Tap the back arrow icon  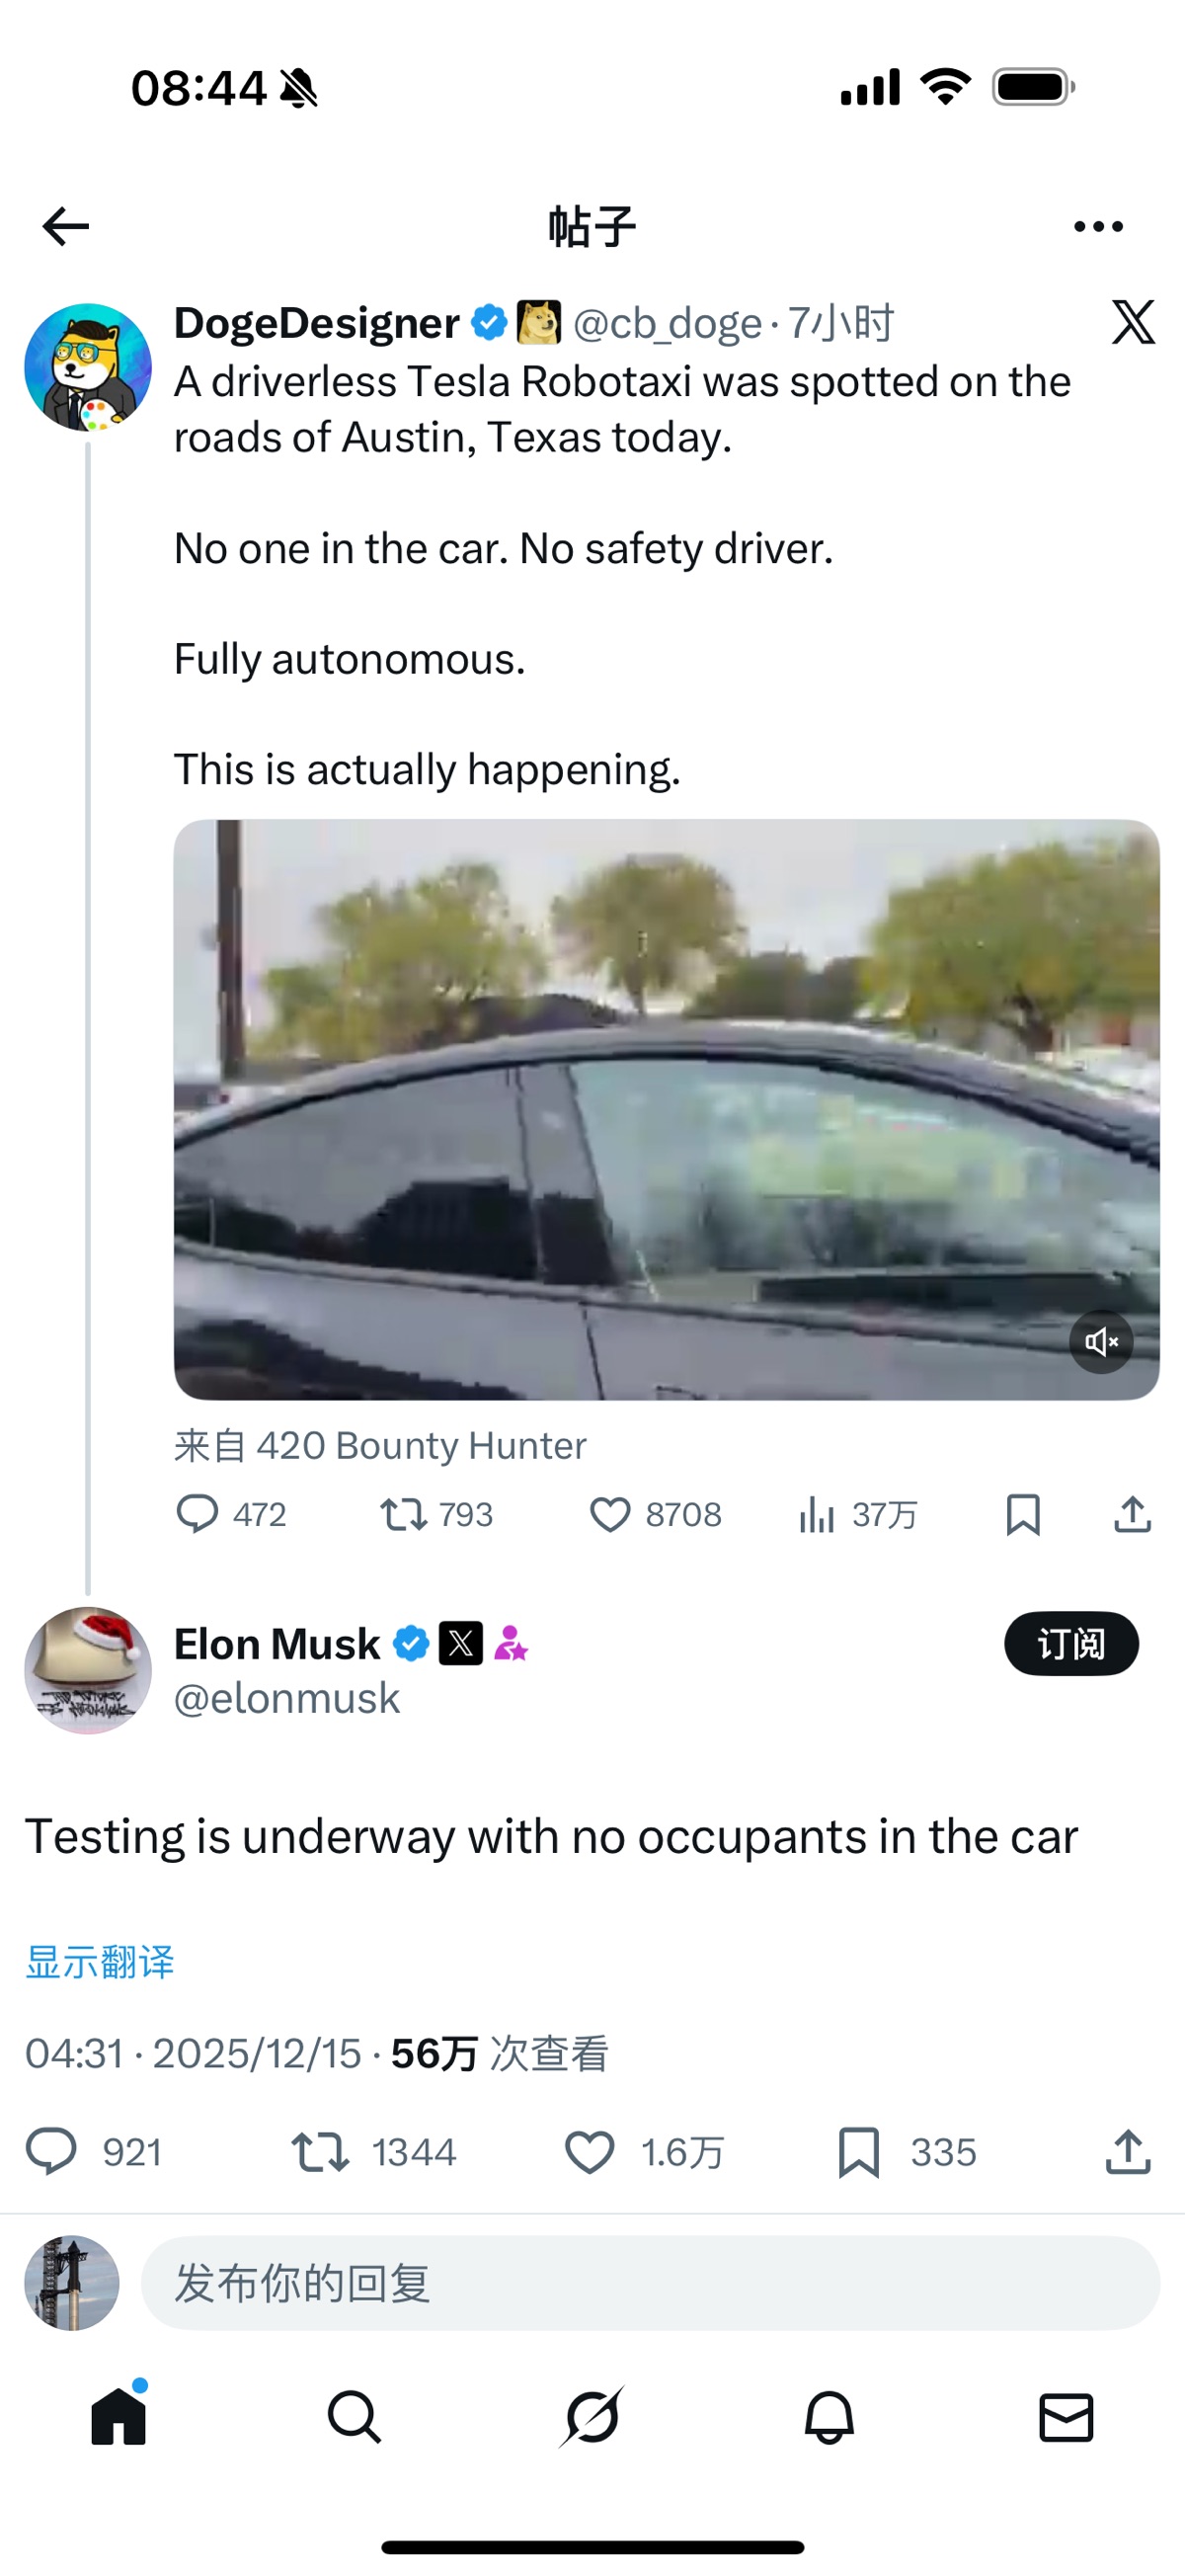coord(66,226)
